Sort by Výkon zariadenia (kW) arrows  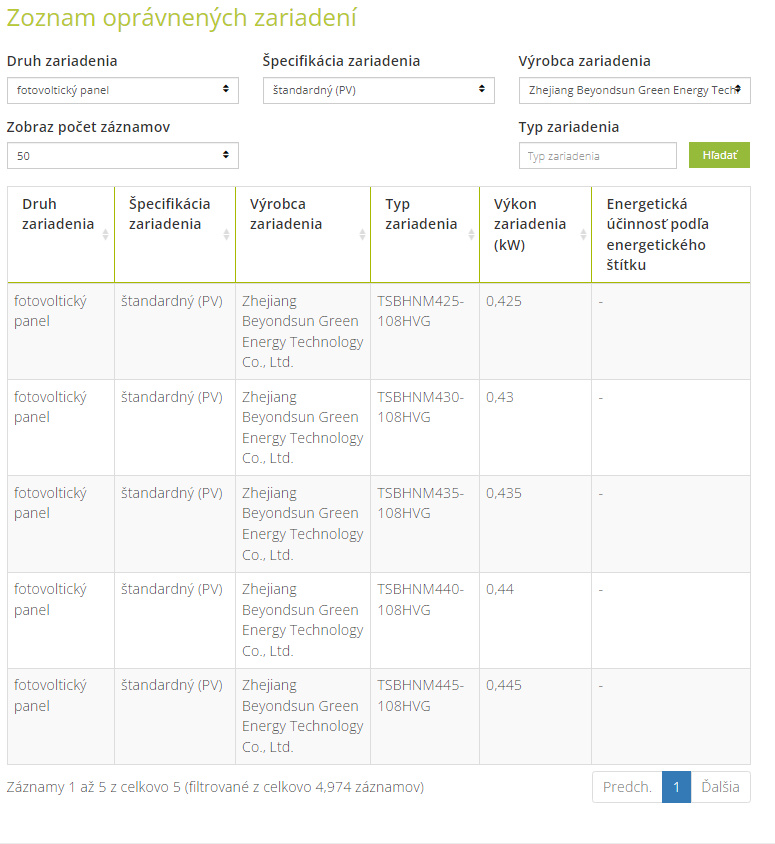click(x=583, y=234)
